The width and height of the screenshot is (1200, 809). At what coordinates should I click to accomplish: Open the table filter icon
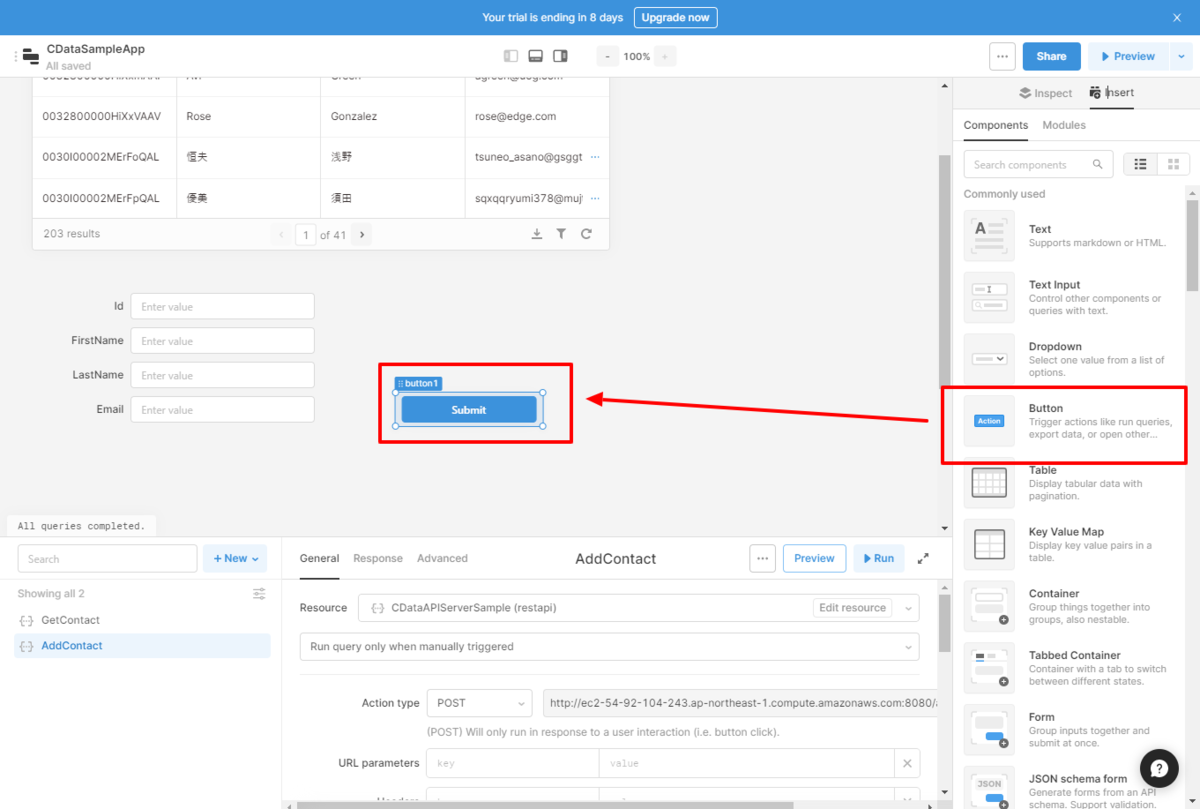tap(561, 234)
